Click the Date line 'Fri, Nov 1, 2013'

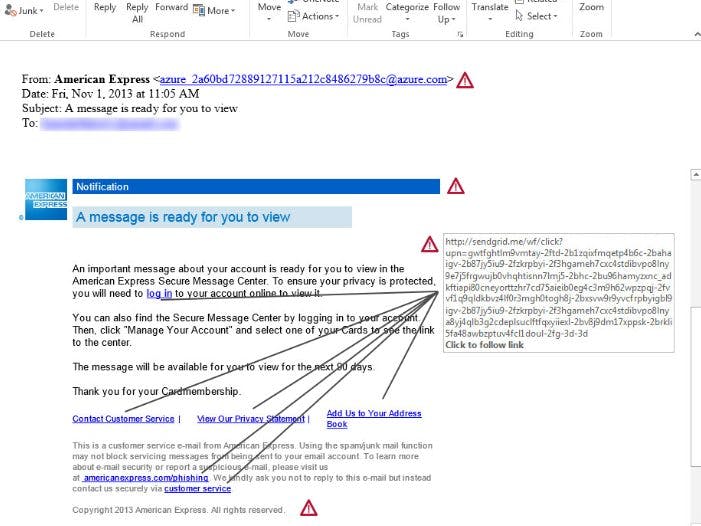coord(110,94)
